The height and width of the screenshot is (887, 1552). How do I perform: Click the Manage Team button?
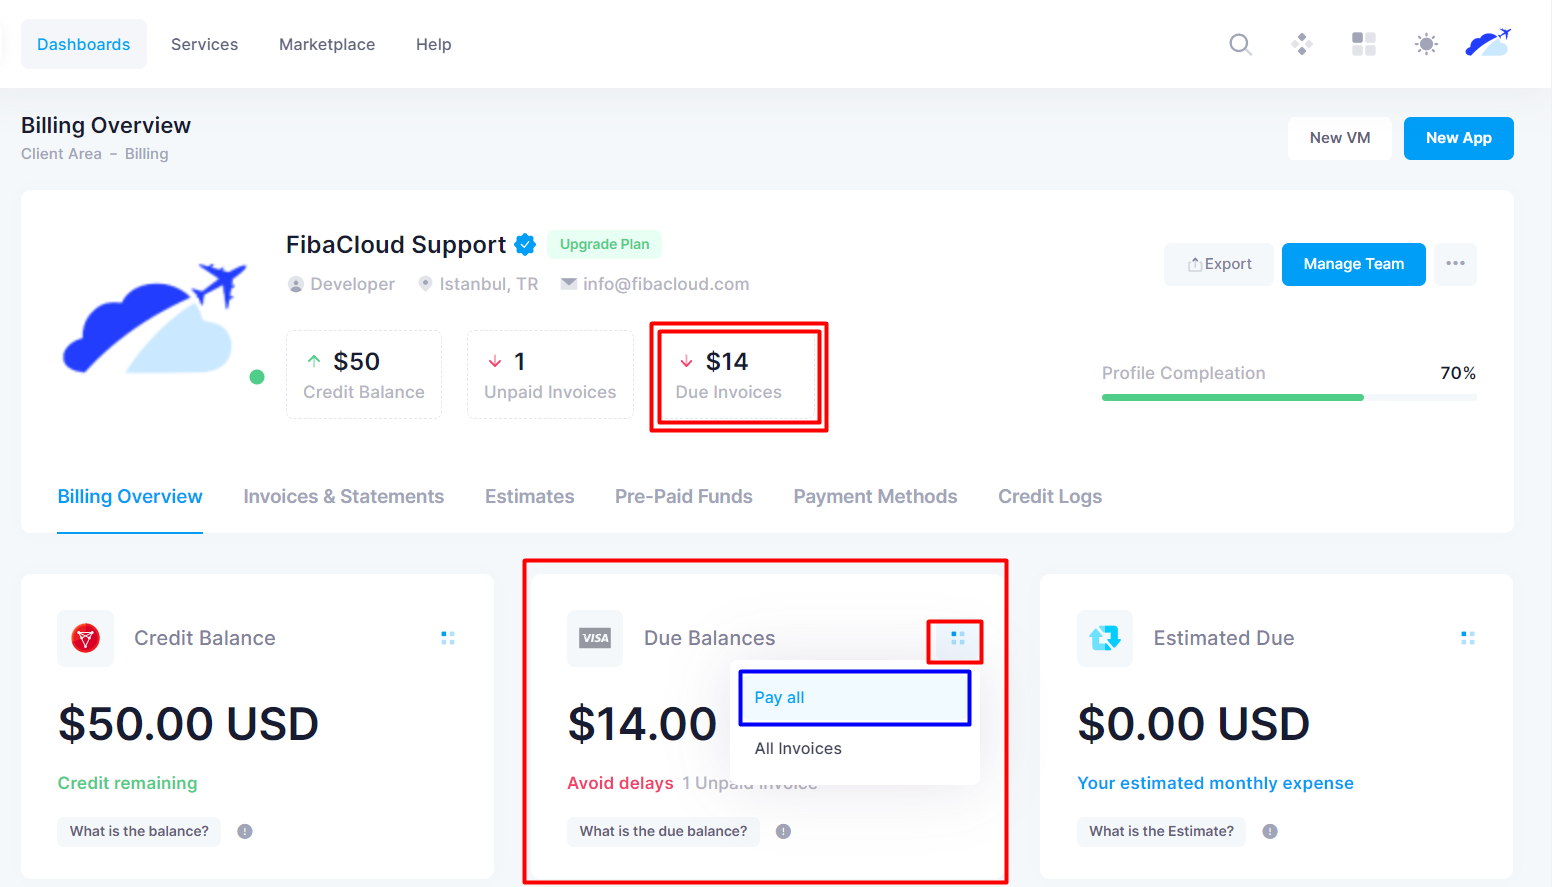1354,264
